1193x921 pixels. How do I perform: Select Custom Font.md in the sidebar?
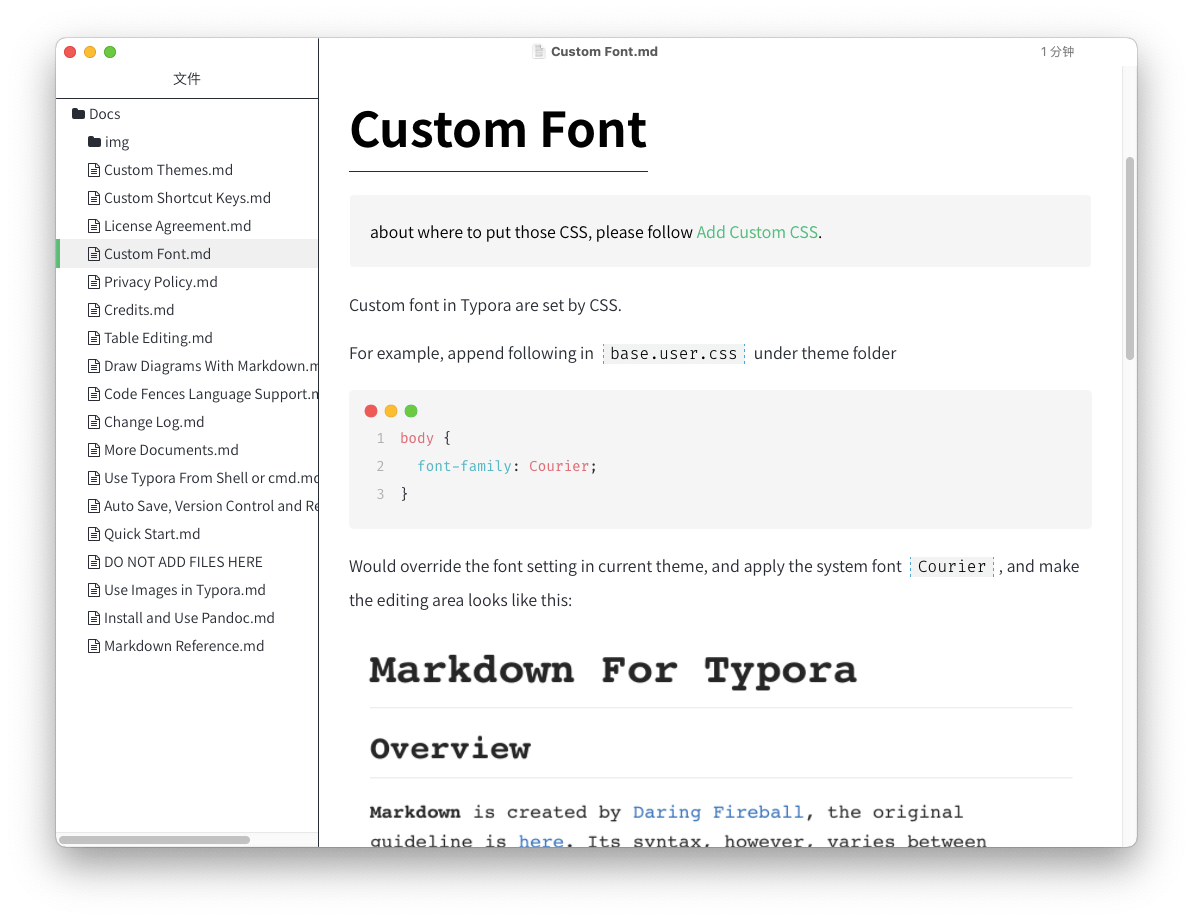pos(187,254)
